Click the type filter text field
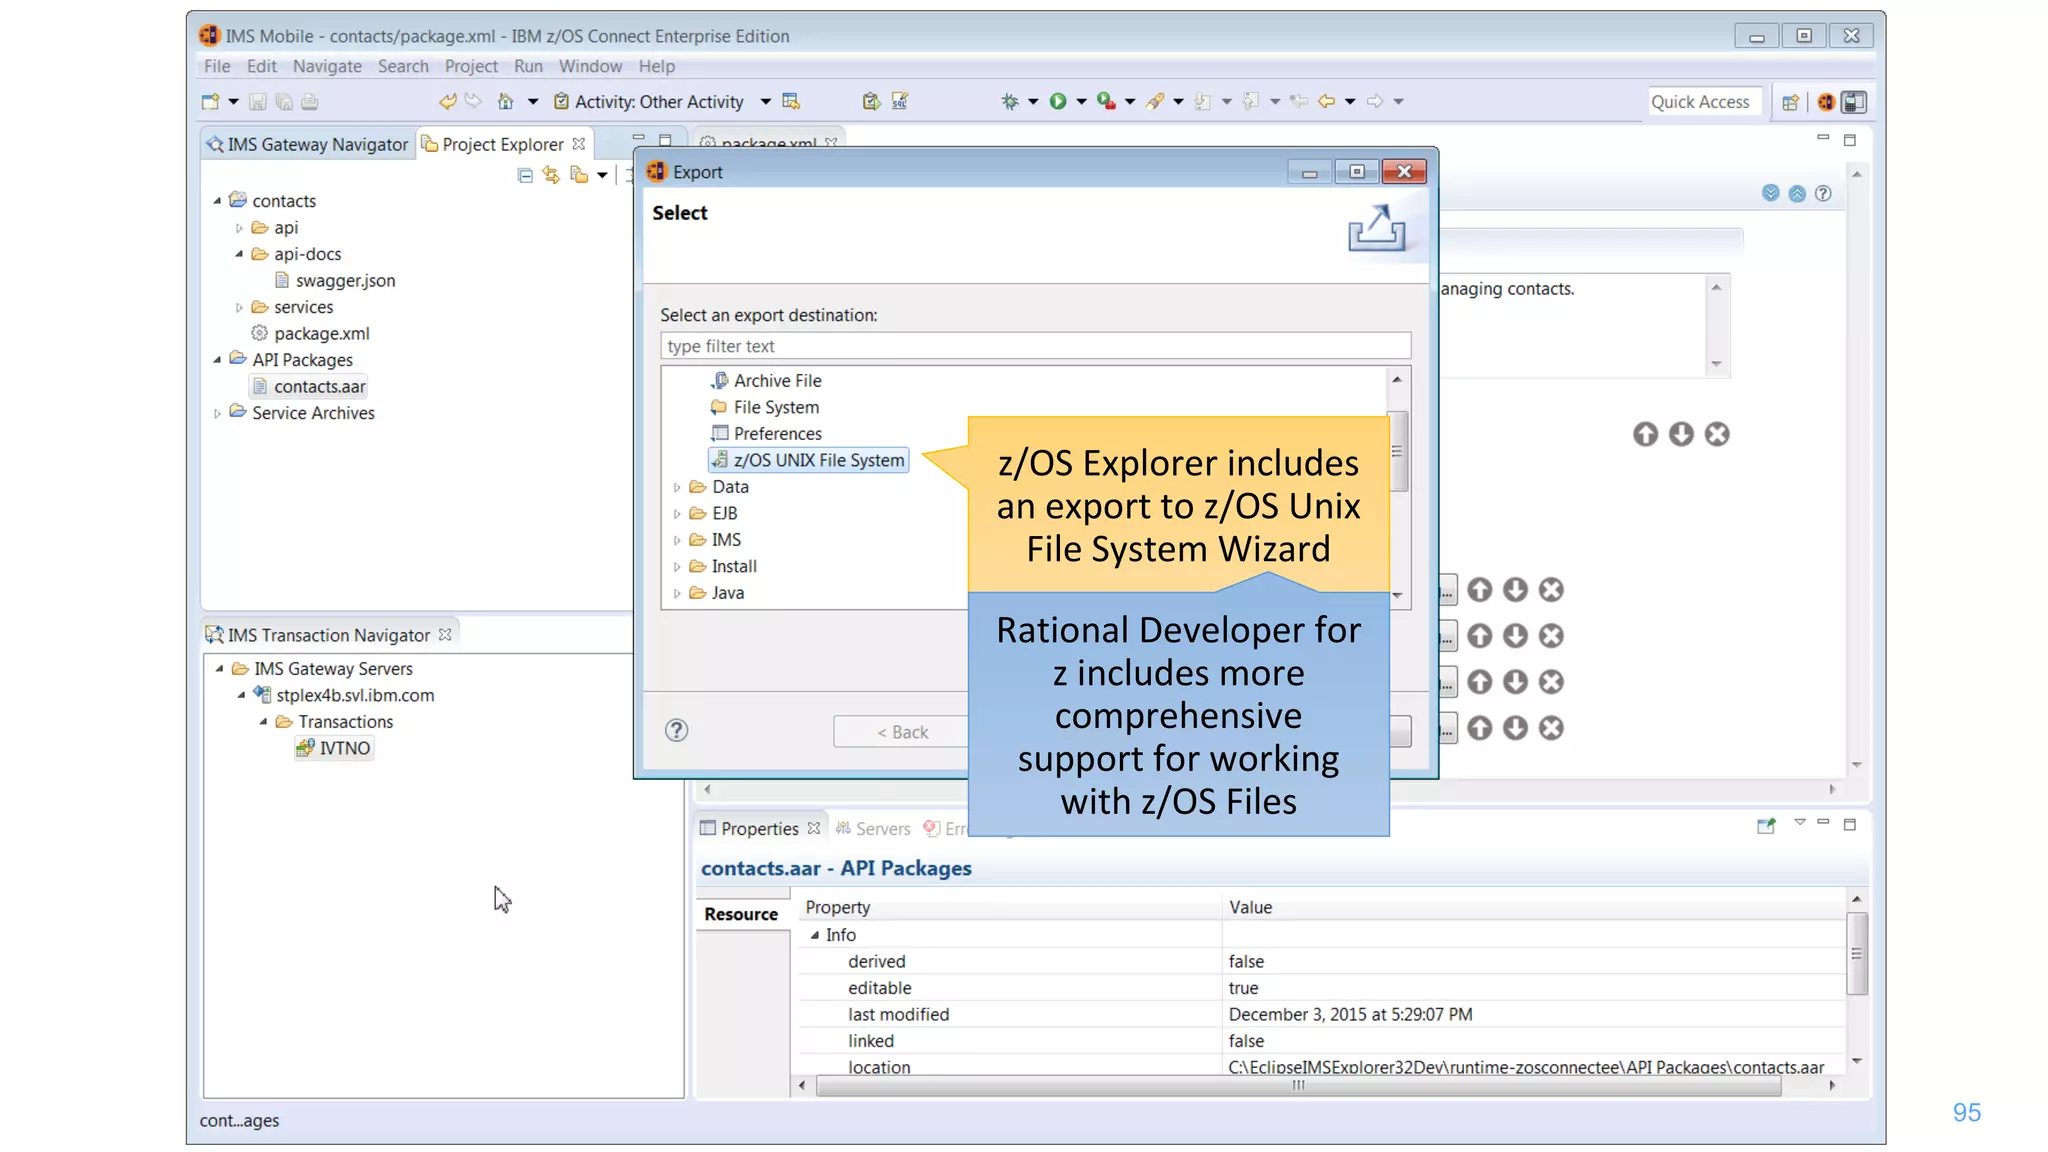The width and height of the screenshot is (2048, 1152). [x=1035, y=346]
